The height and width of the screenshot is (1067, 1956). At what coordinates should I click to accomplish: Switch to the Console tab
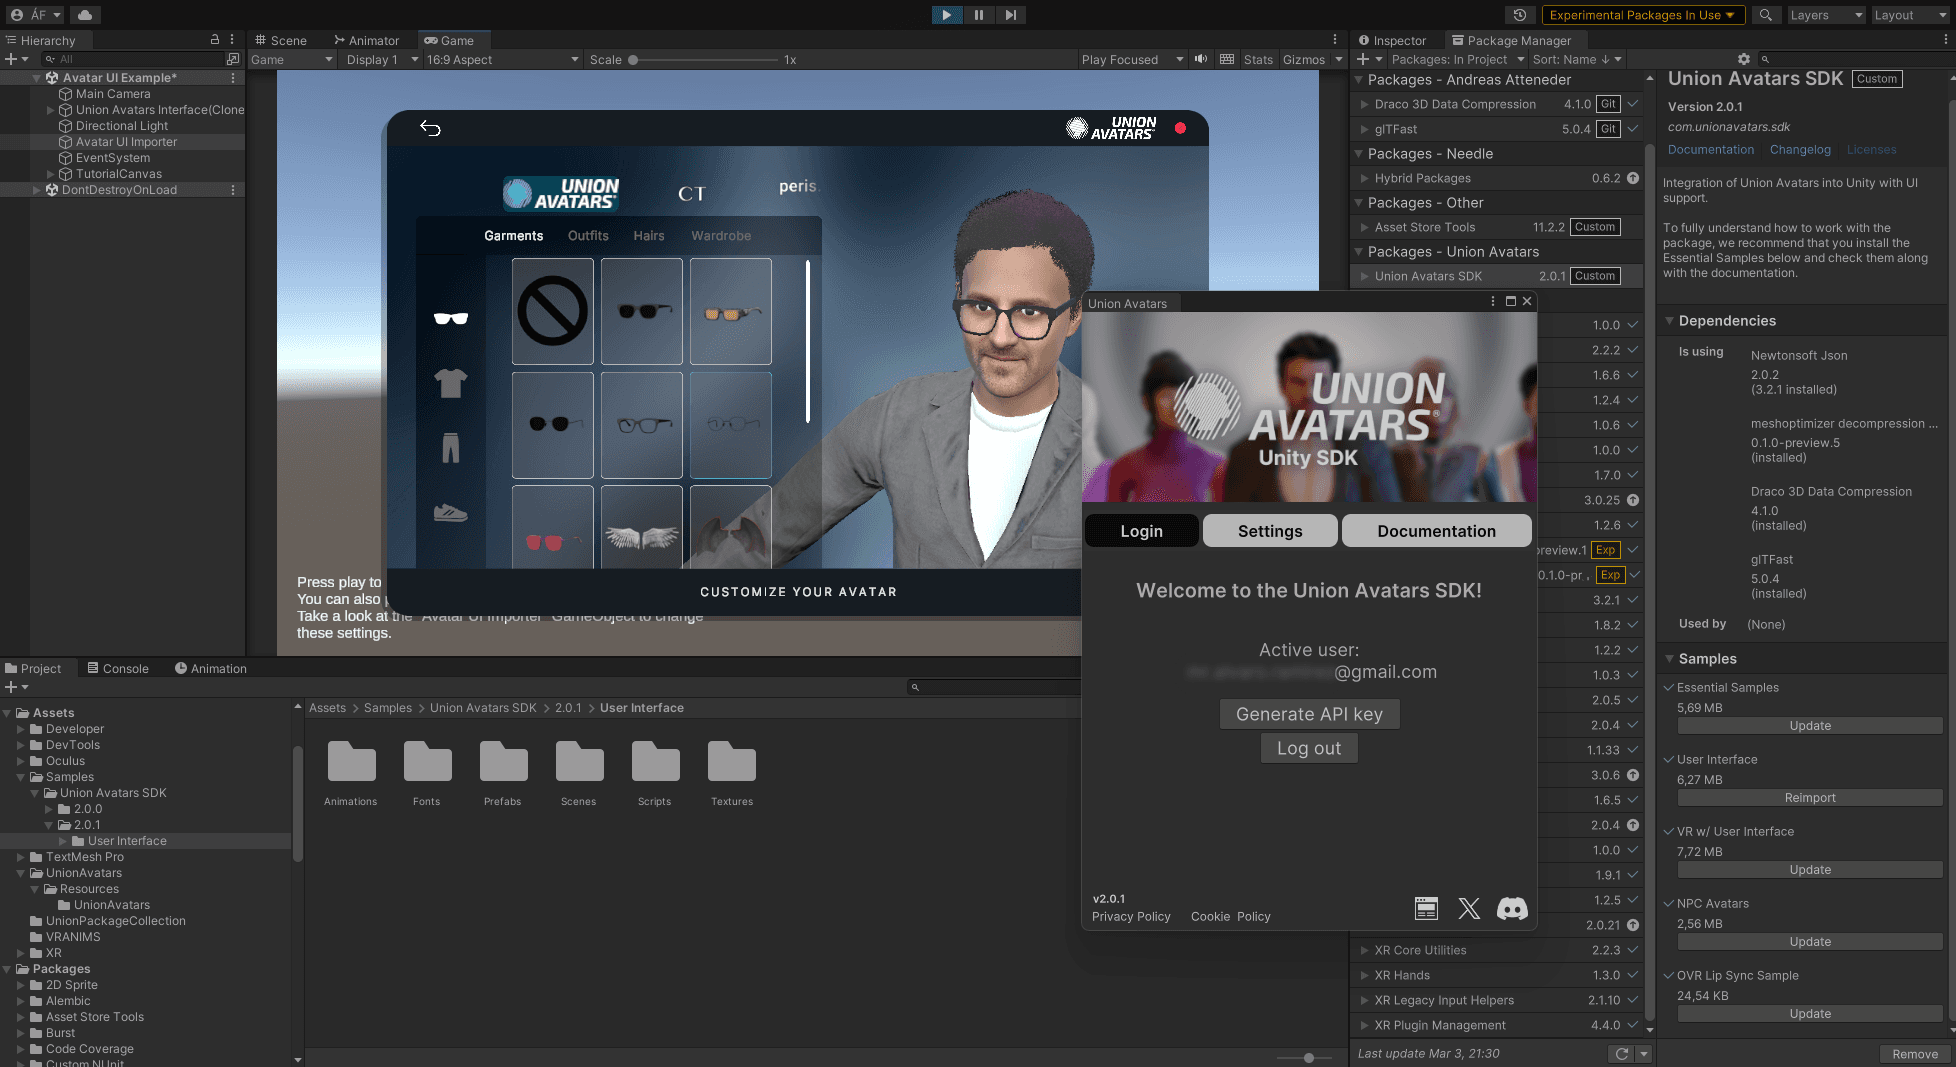tap(118, 668)
